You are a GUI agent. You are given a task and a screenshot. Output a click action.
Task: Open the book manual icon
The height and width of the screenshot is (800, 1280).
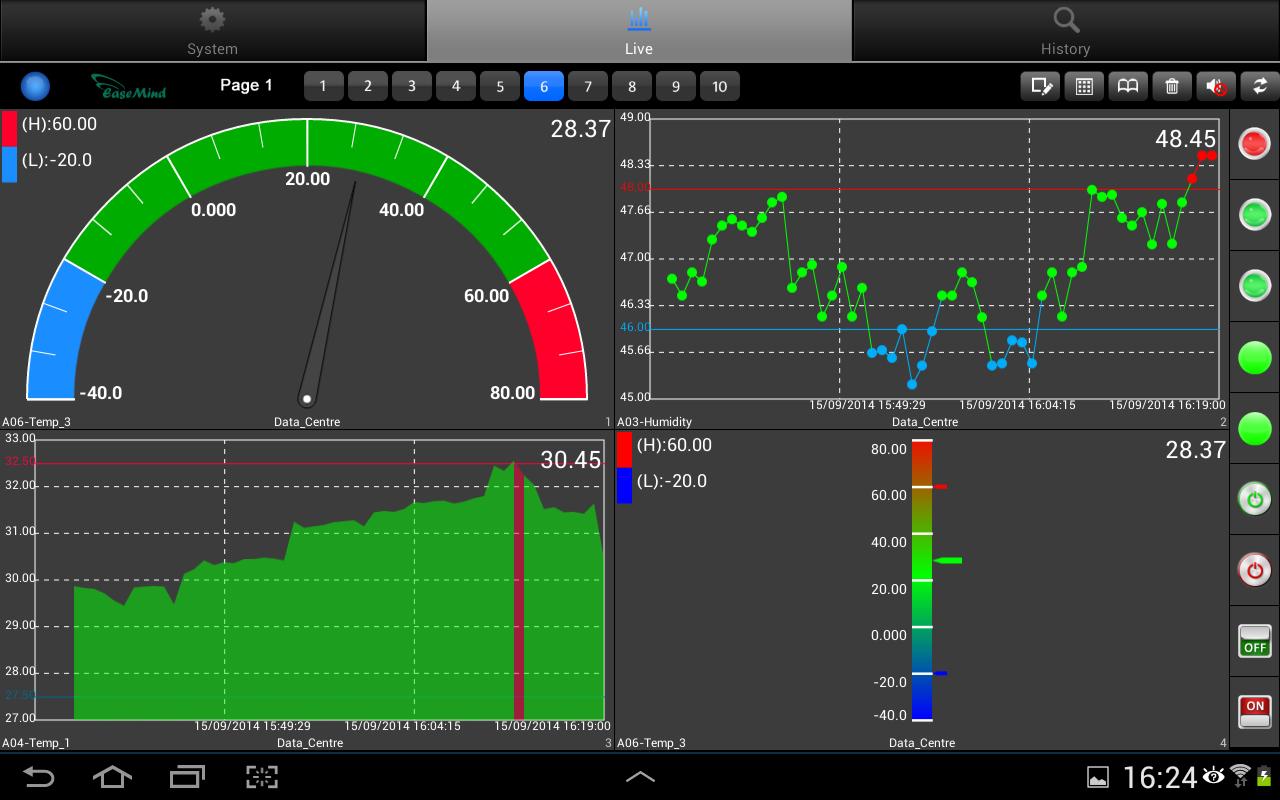(1128, 86)
